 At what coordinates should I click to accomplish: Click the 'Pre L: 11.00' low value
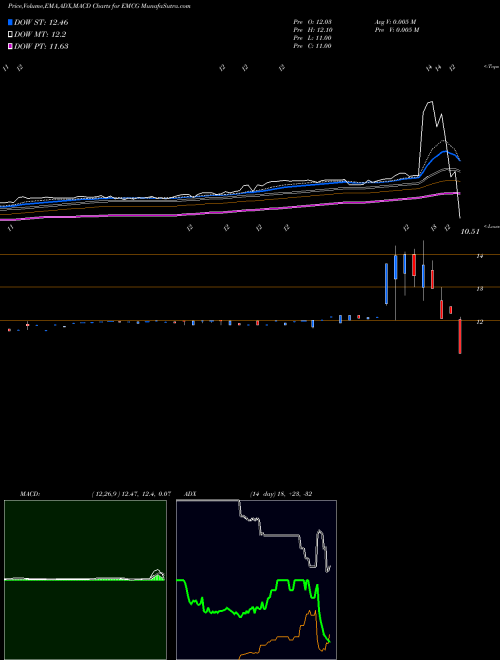coord(313,38)
